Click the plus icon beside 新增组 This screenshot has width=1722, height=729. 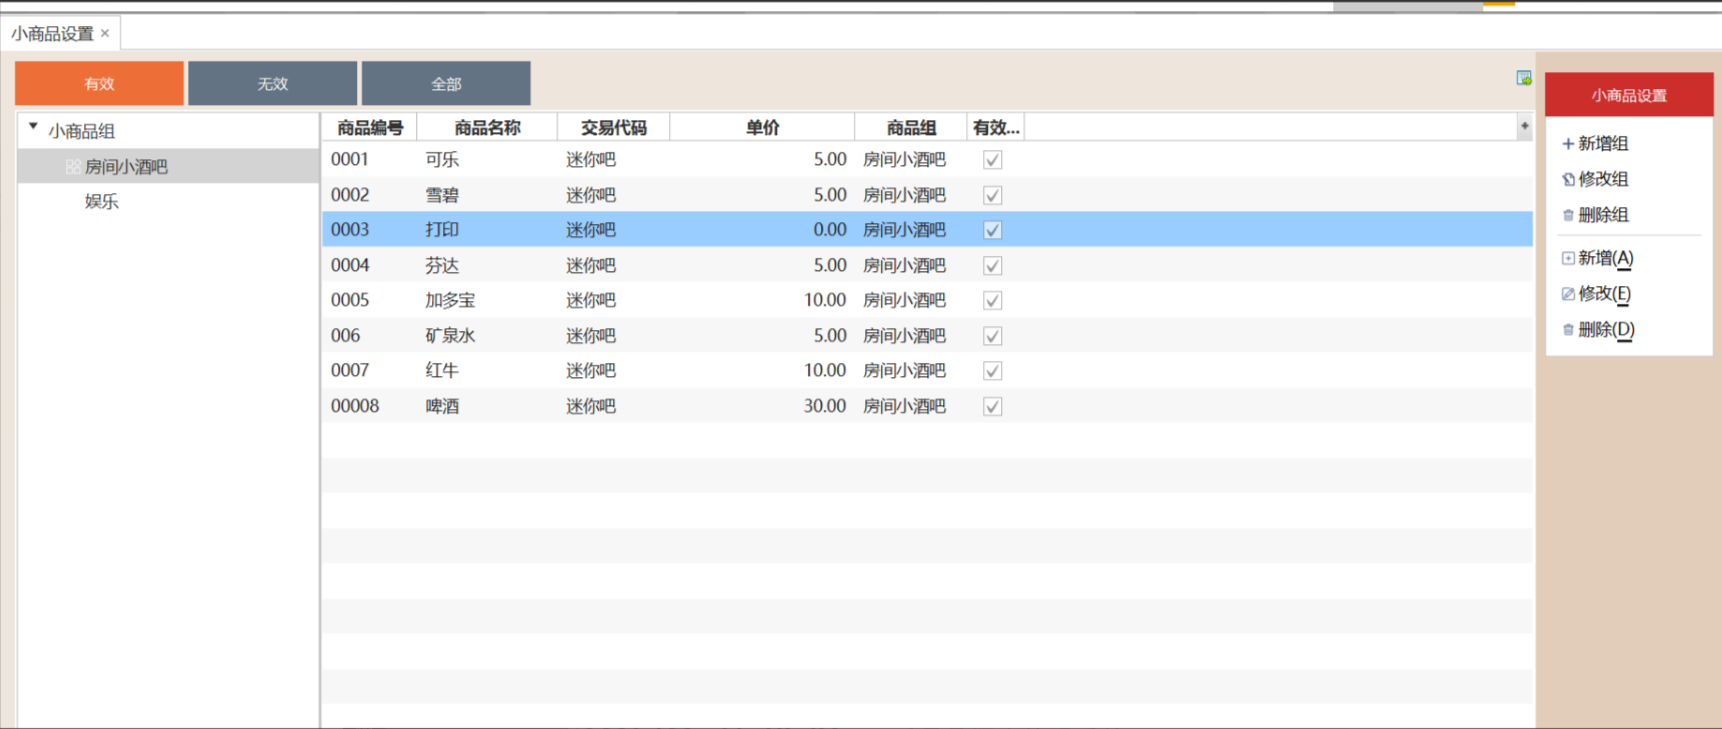click(1567, 144)
